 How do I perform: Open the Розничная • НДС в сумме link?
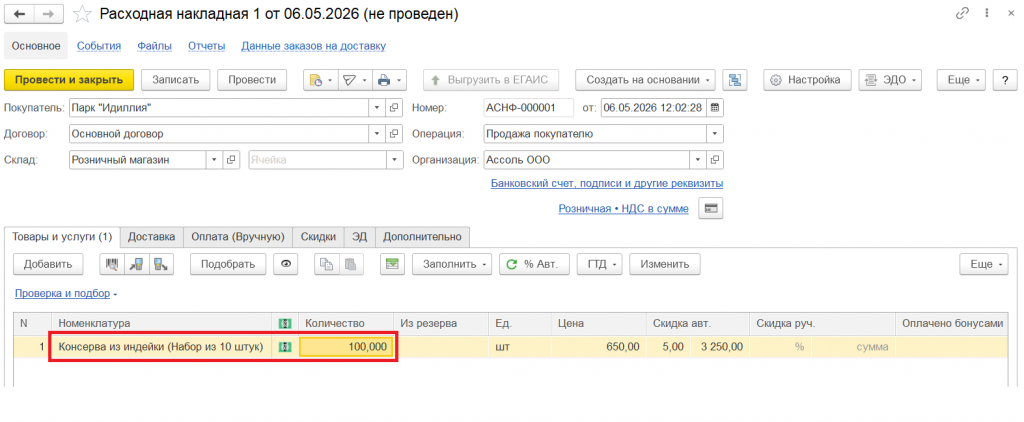click(624, 209)
